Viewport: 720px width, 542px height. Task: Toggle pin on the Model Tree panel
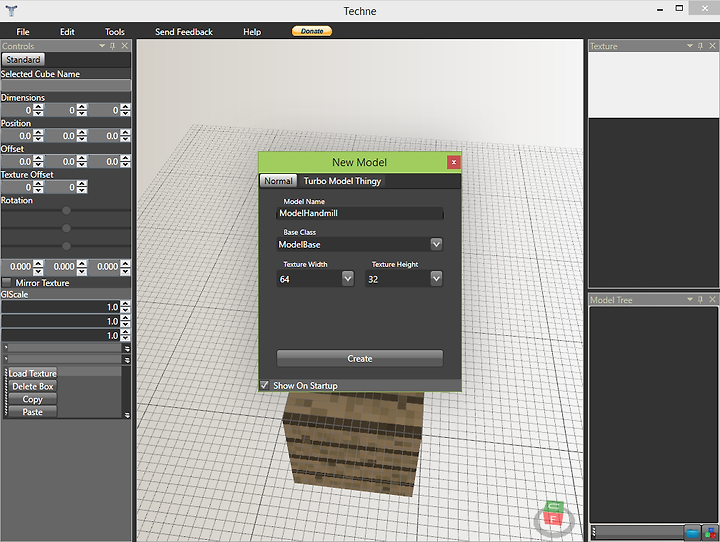pos(701,299)
